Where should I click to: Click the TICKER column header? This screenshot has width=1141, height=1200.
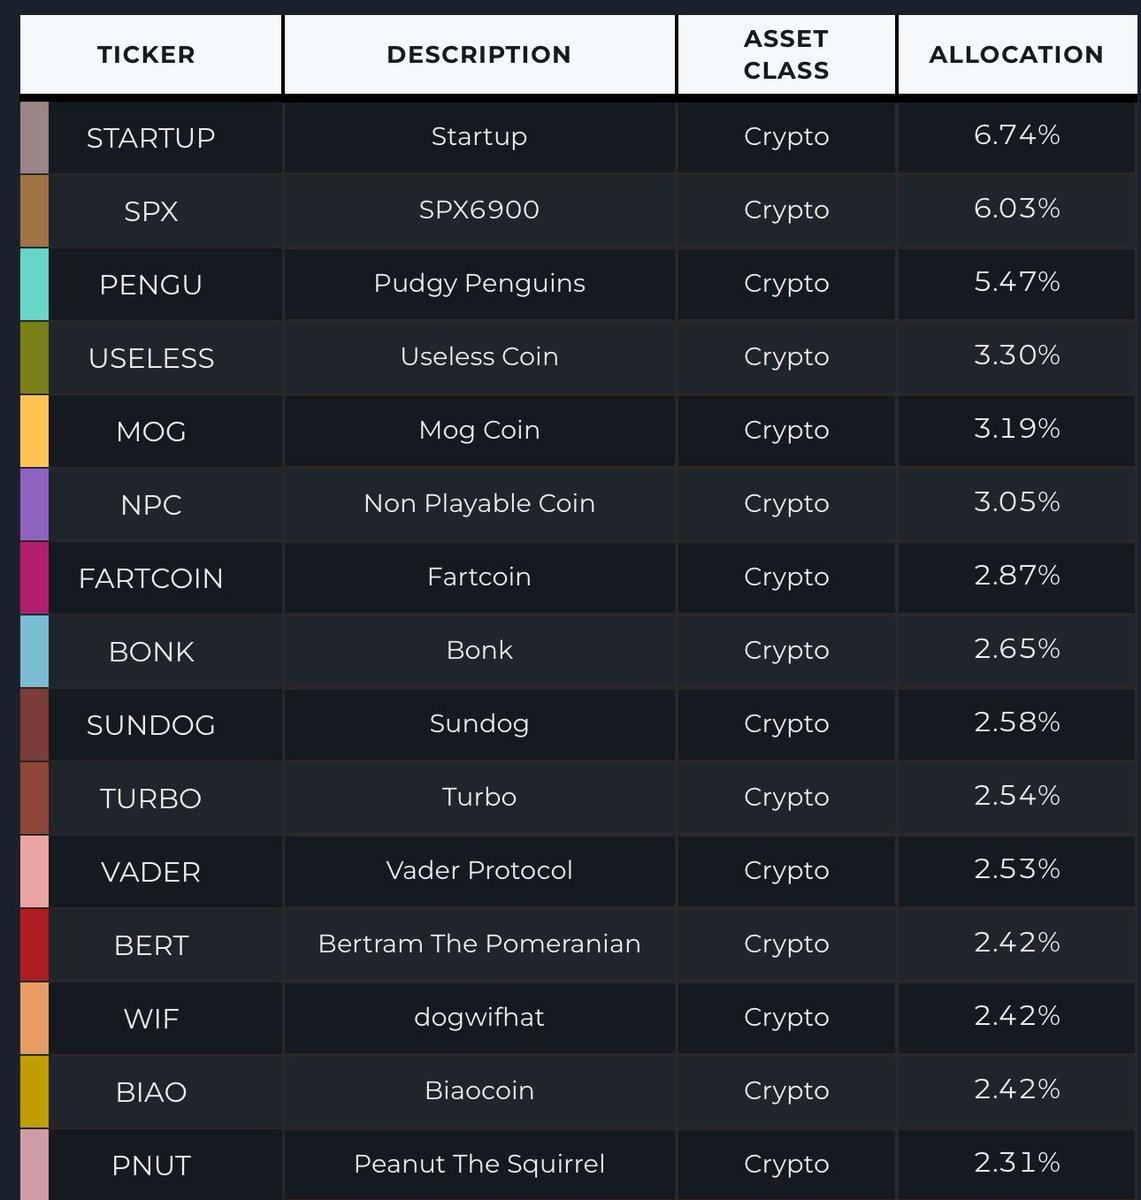146,54
